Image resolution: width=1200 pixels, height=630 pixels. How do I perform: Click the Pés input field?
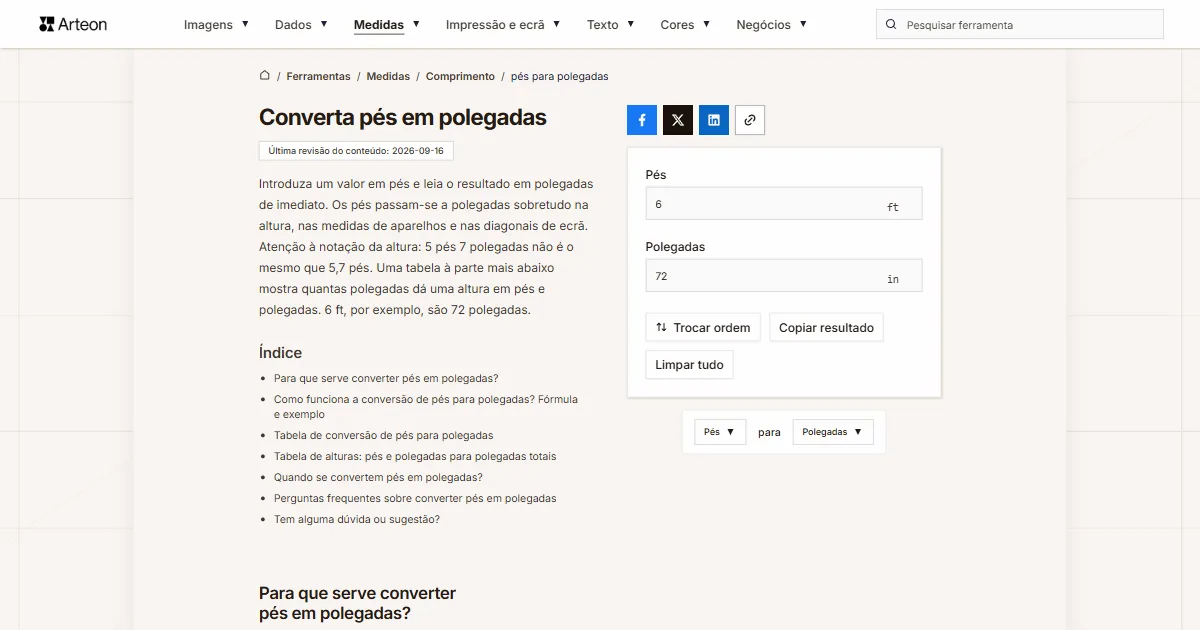[784, 204]
